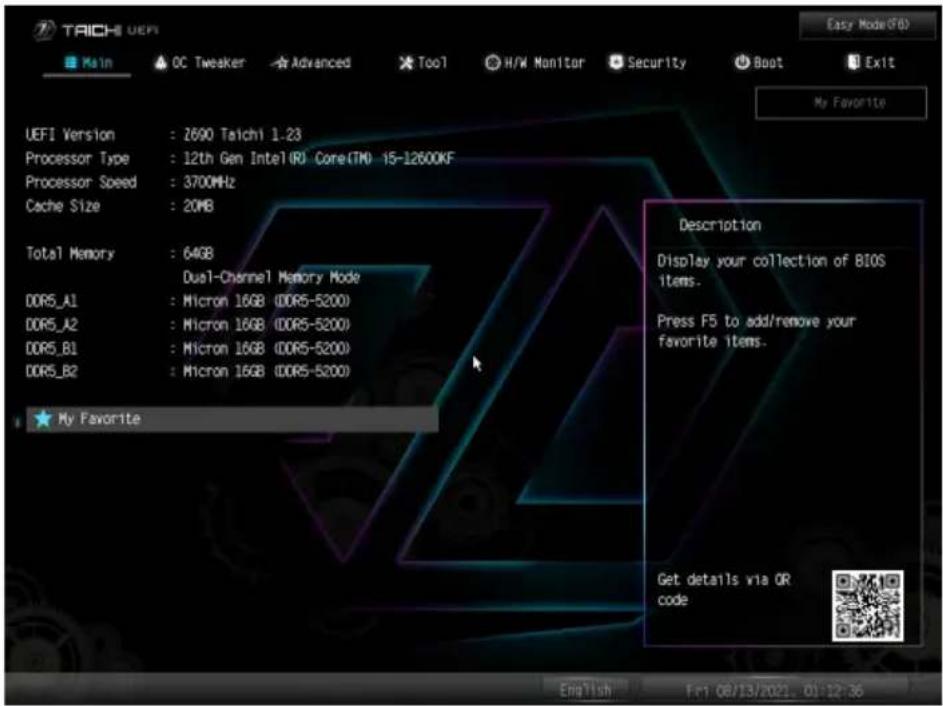Go to the H/W Monitor tab

click(x=535, y=63)
